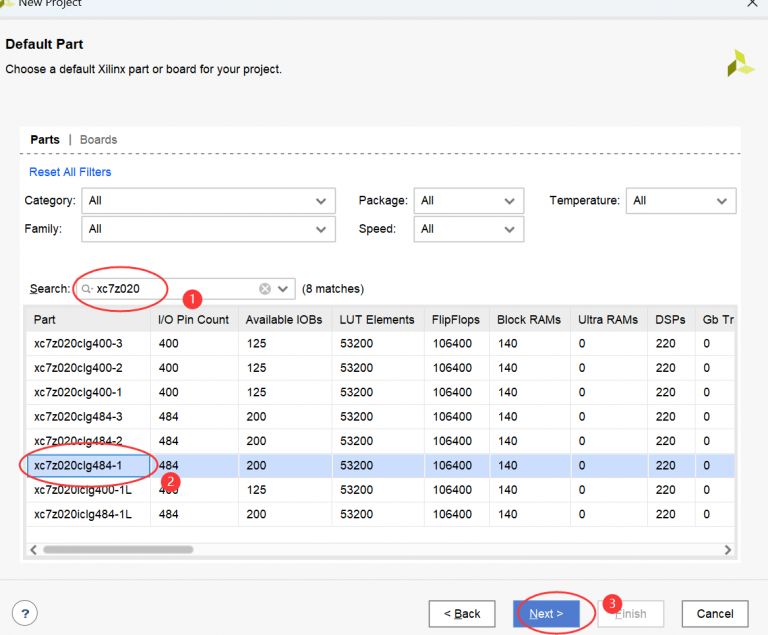Click the help question mark icon
Screen dimensions: 768x635
pos(25,613)
